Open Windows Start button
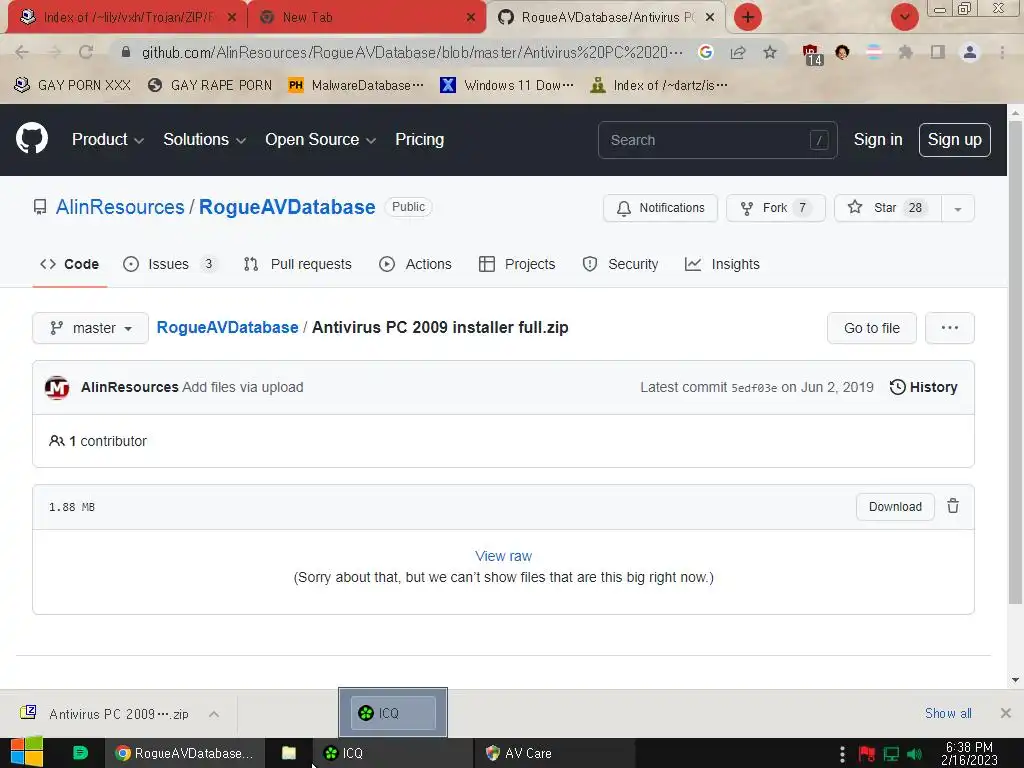Viewport: 1024px width, 768px height. coord(27,752)
